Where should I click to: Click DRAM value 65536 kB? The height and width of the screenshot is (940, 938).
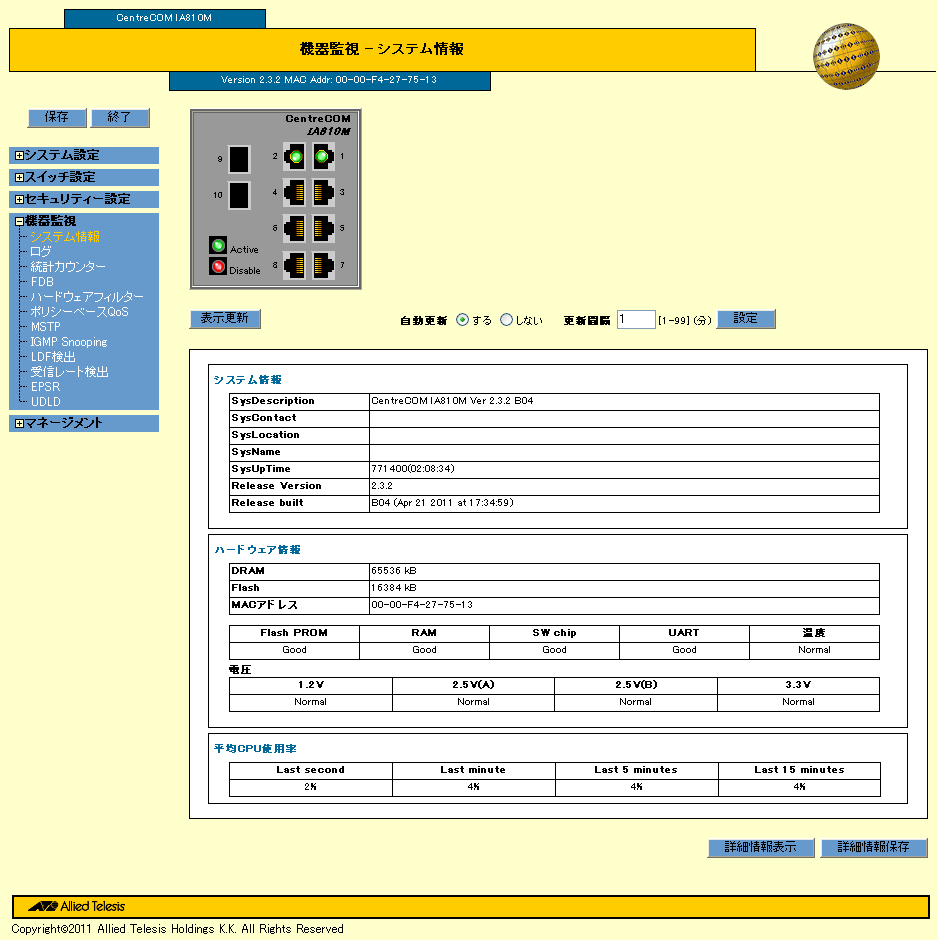point(394,571)
